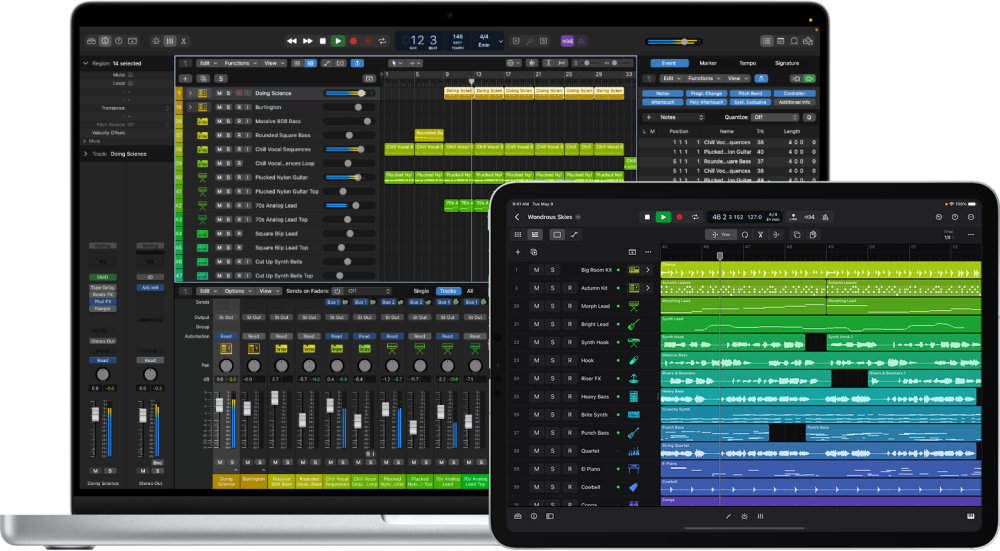Screen dimensions: 1000x551
Task: Expand the Autumn Kit track chevron on iPad
Action: click(648, 288)
